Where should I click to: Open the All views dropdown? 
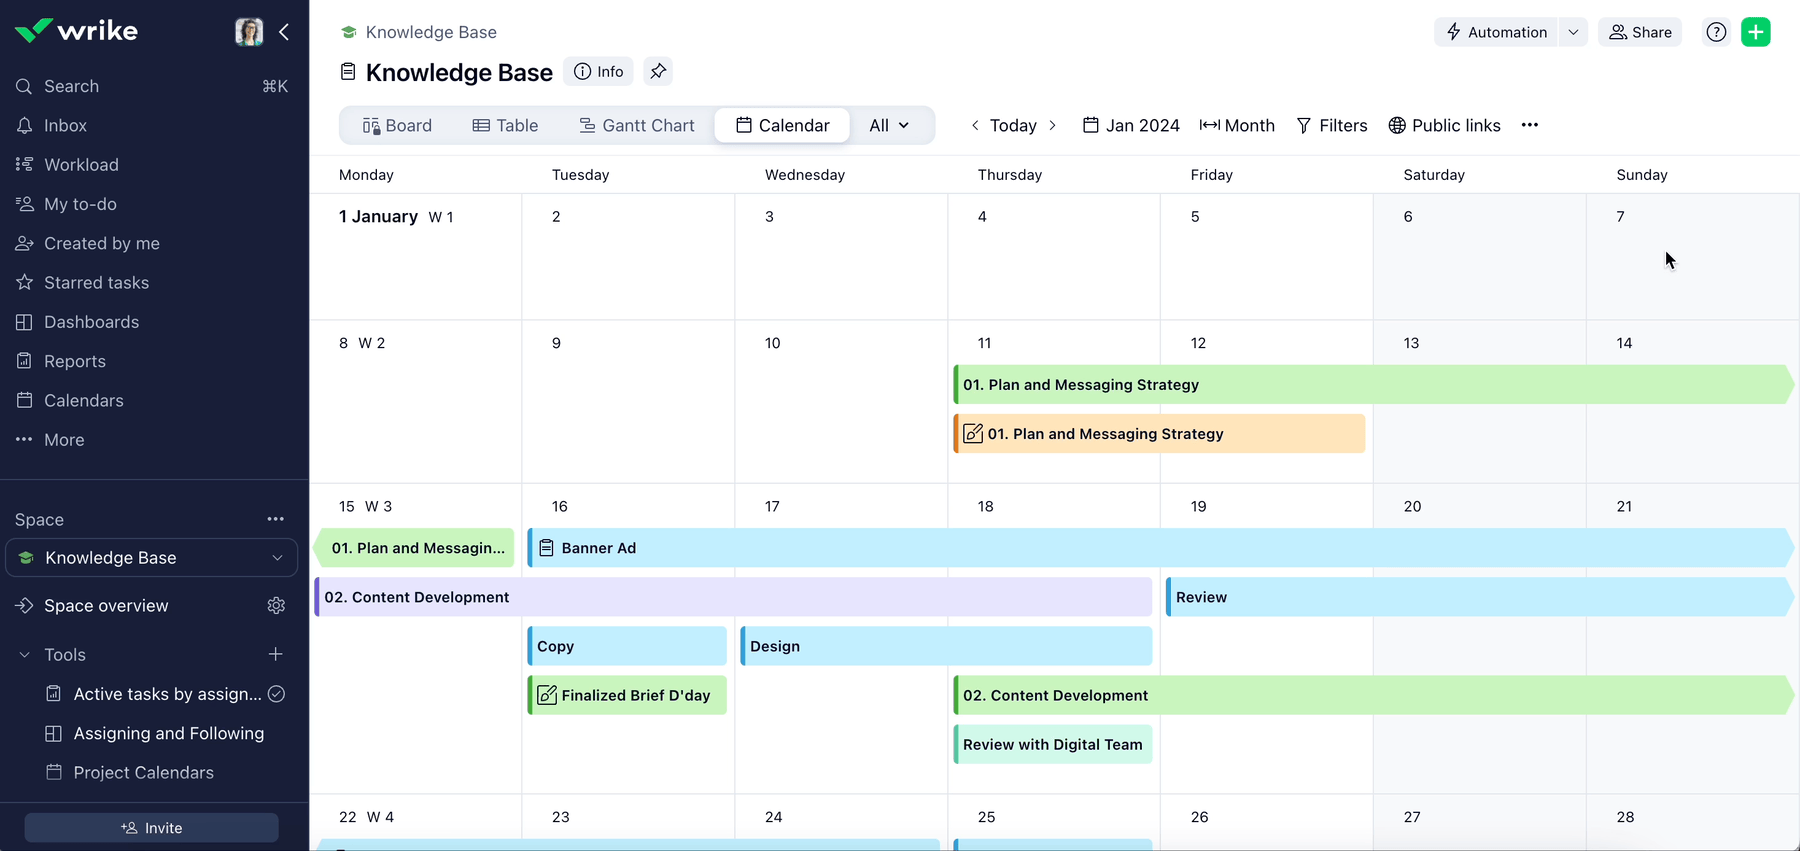[x=889, y=125]
